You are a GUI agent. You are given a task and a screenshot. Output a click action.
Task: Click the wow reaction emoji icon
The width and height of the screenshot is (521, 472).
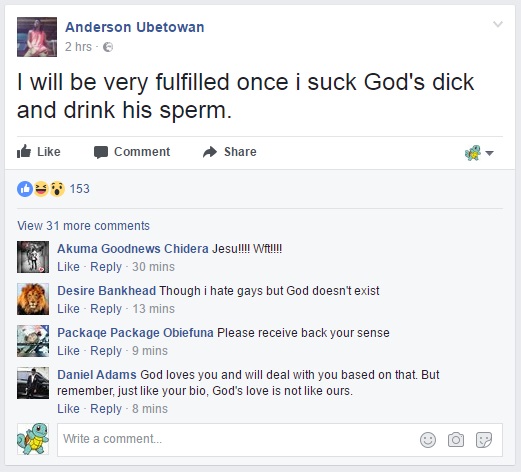pos(57,189)
